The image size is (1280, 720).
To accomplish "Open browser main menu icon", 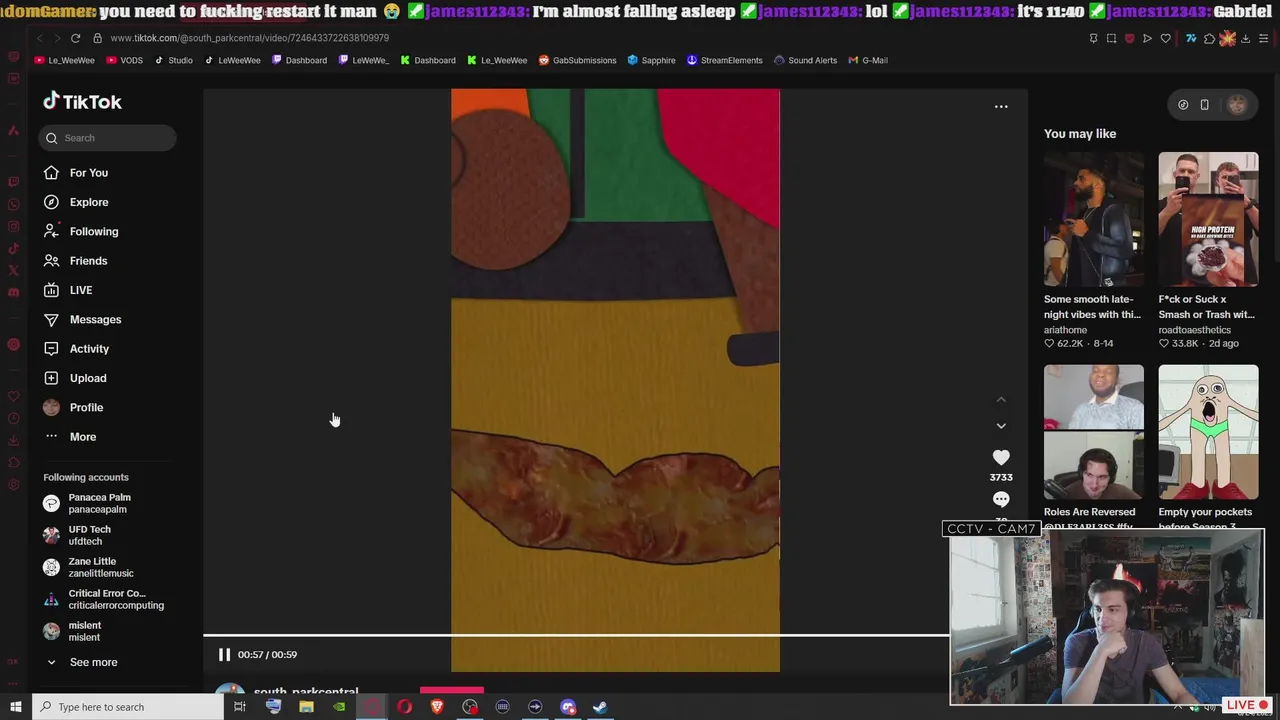I will [x=1264, y=38].
